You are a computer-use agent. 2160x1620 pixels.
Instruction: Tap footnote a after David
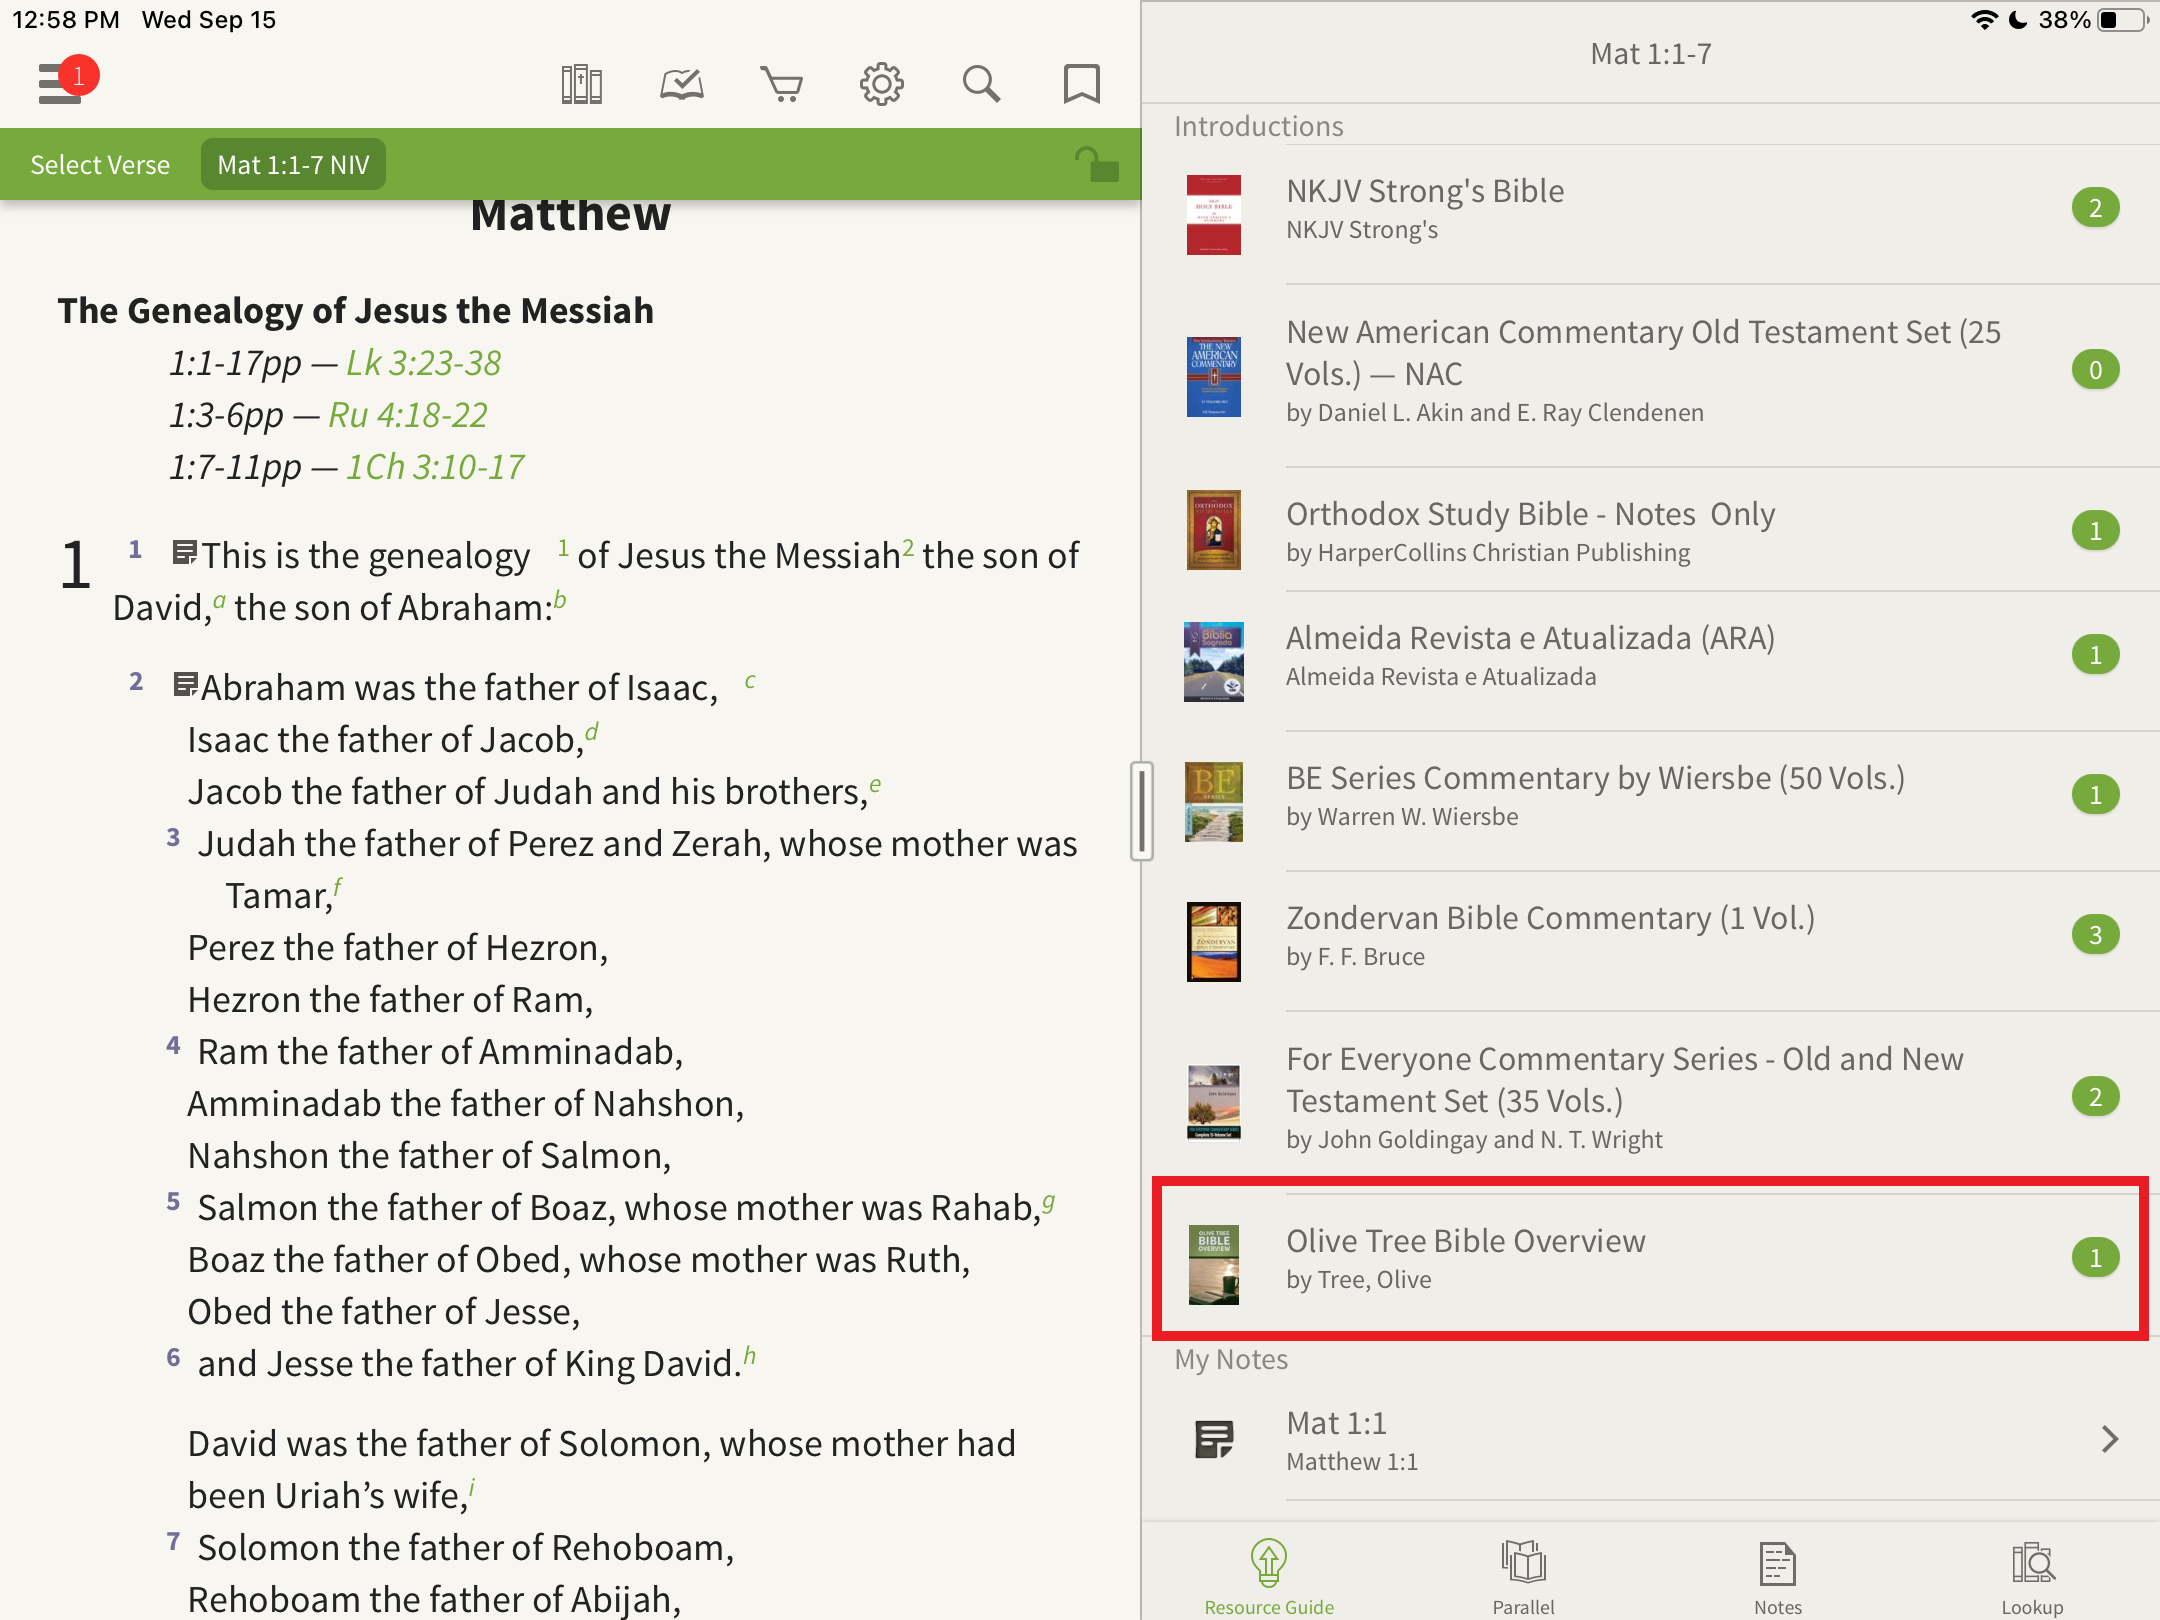point(219,600)
